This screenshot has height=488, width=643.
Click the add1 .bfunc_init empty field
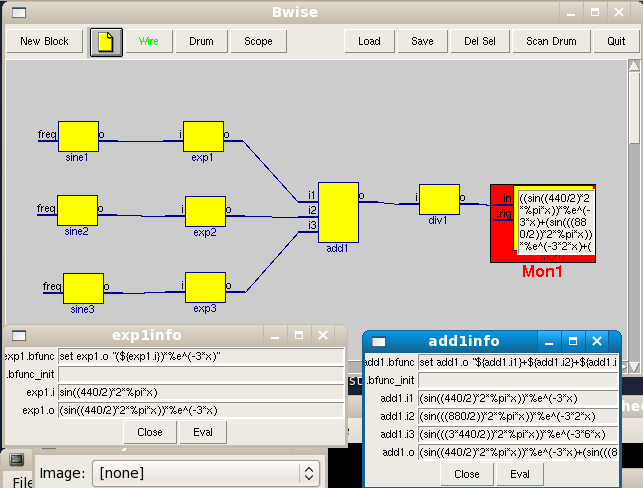(518, 380)
